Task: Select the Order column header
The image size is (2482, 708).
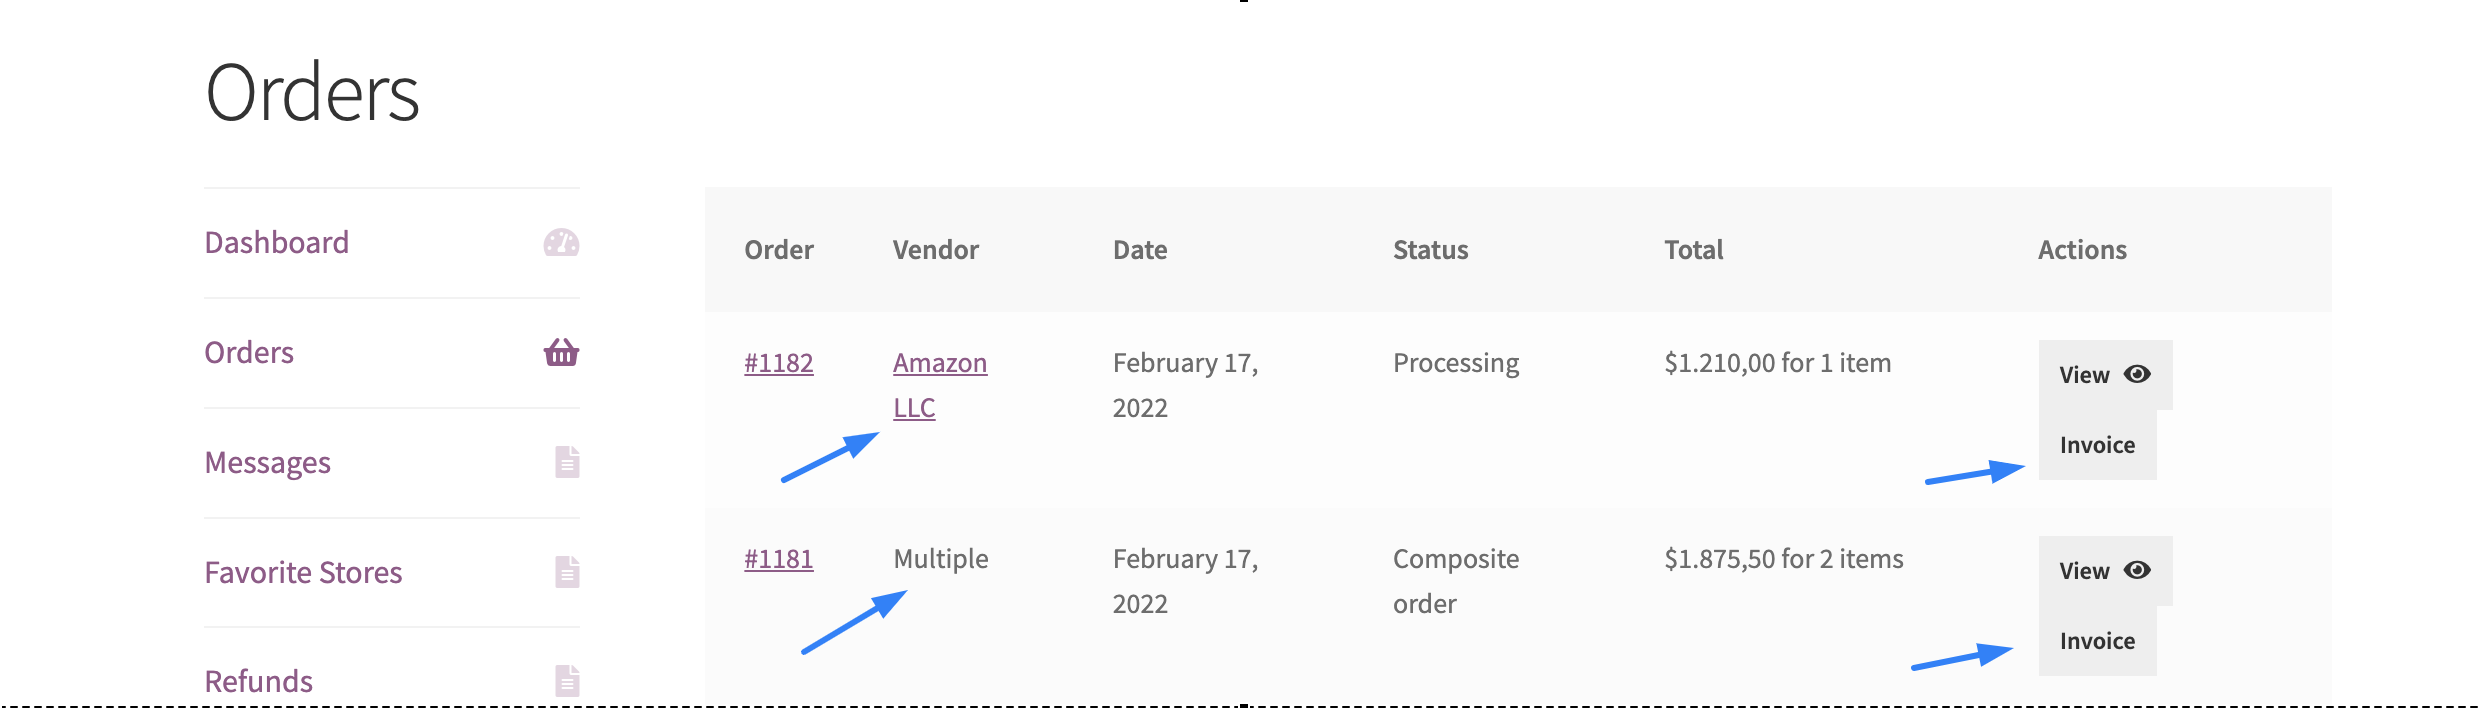Action: pos(778,250)
